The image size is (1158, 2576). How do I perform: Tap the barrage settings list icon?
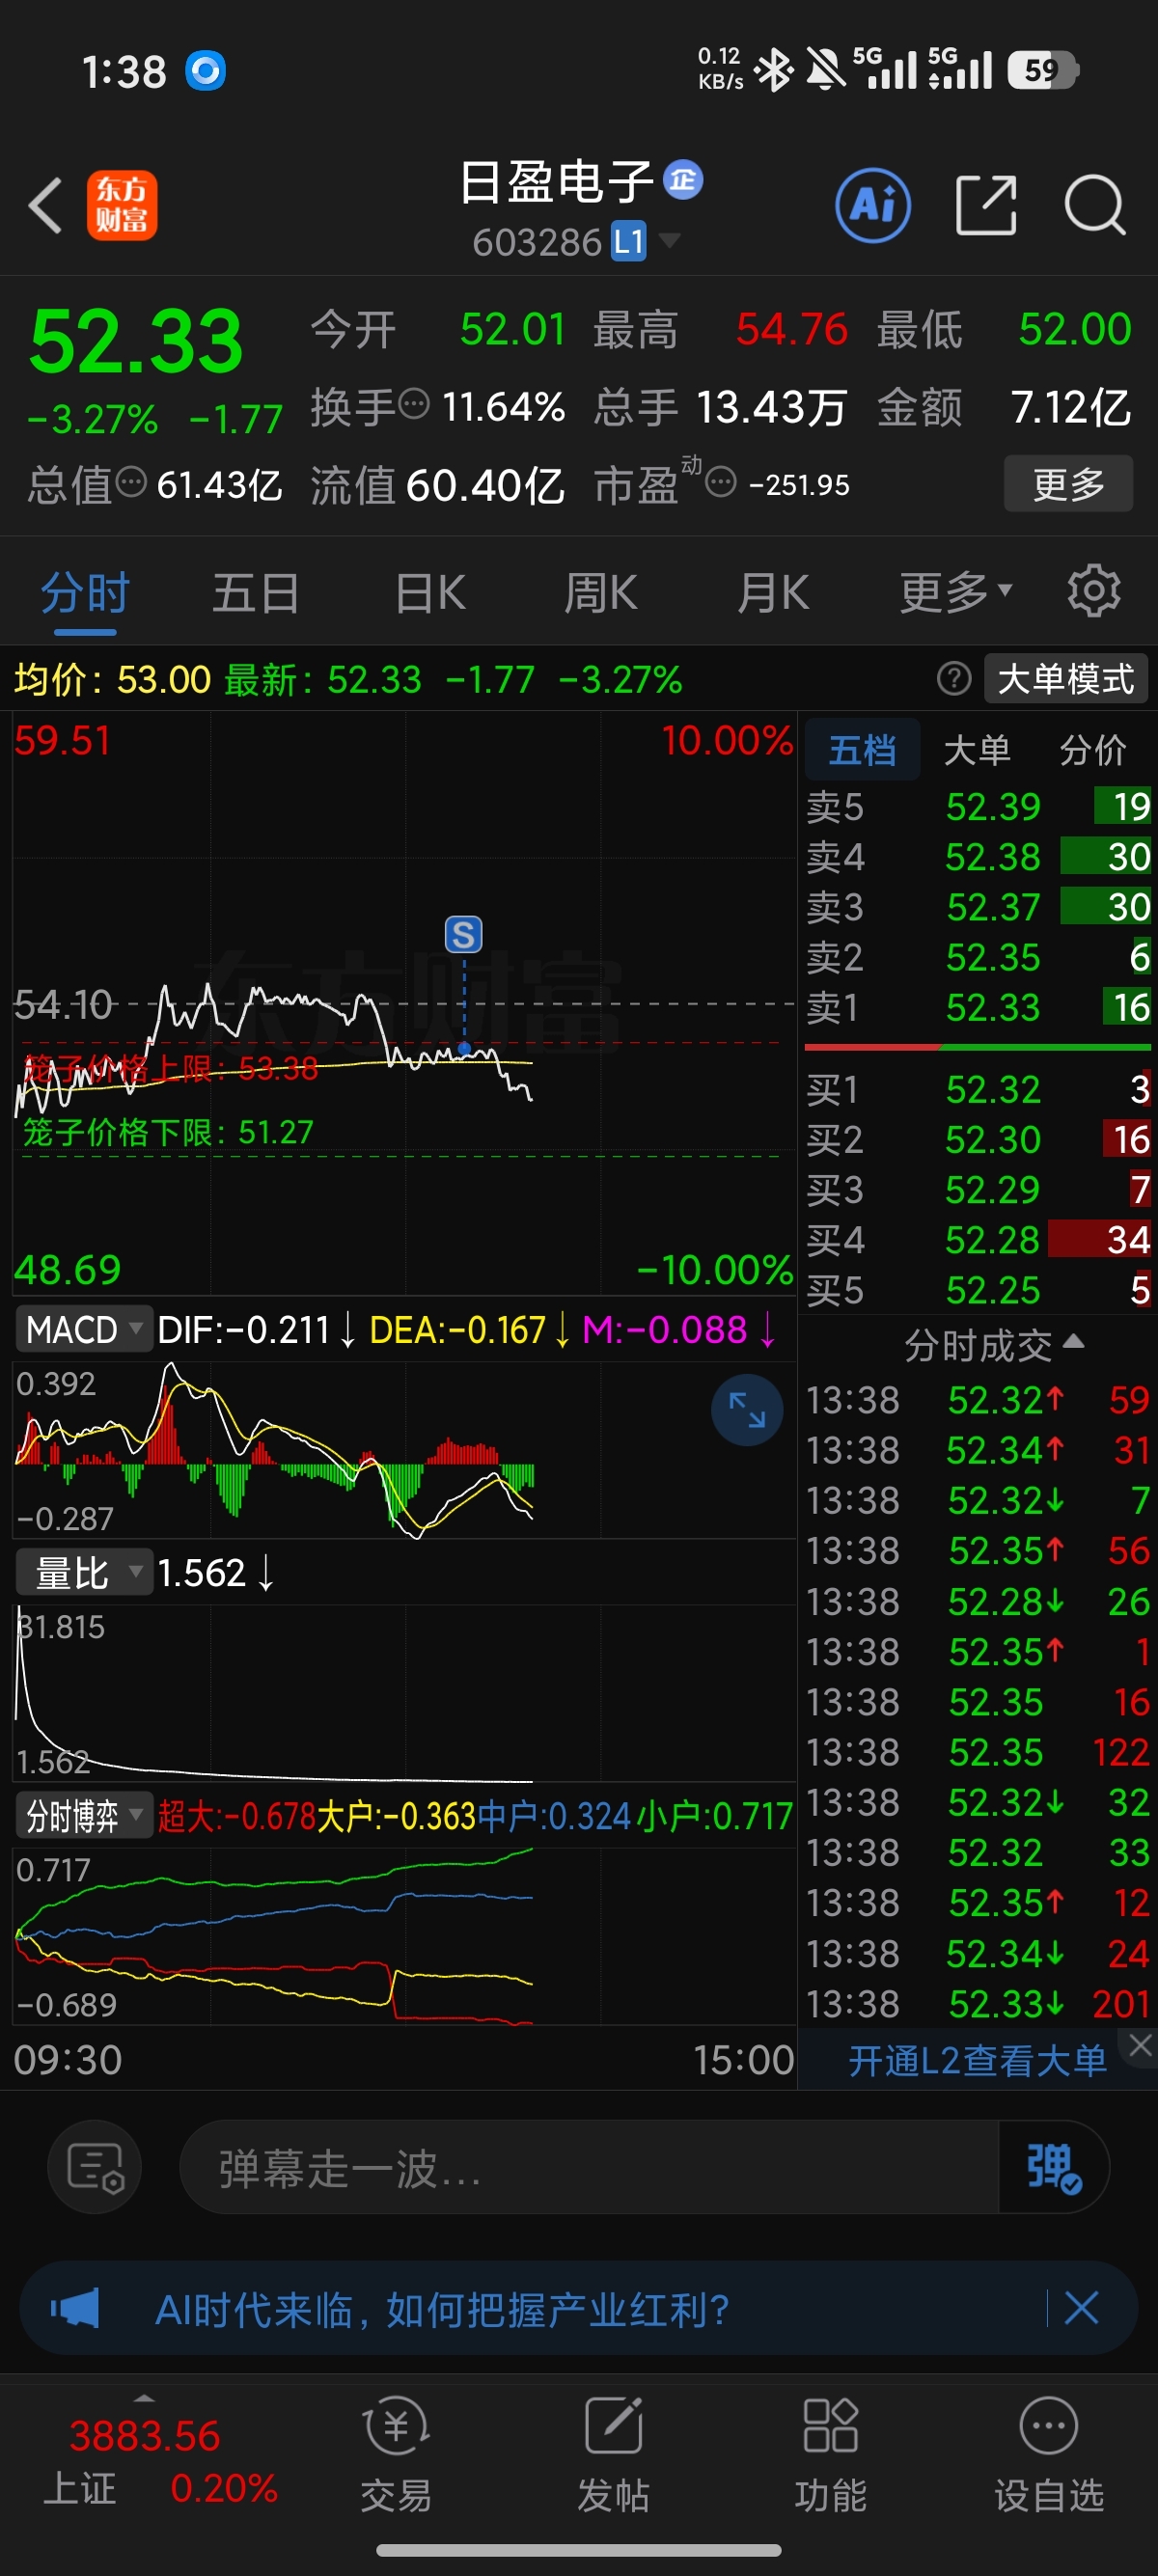point(95,2167)
